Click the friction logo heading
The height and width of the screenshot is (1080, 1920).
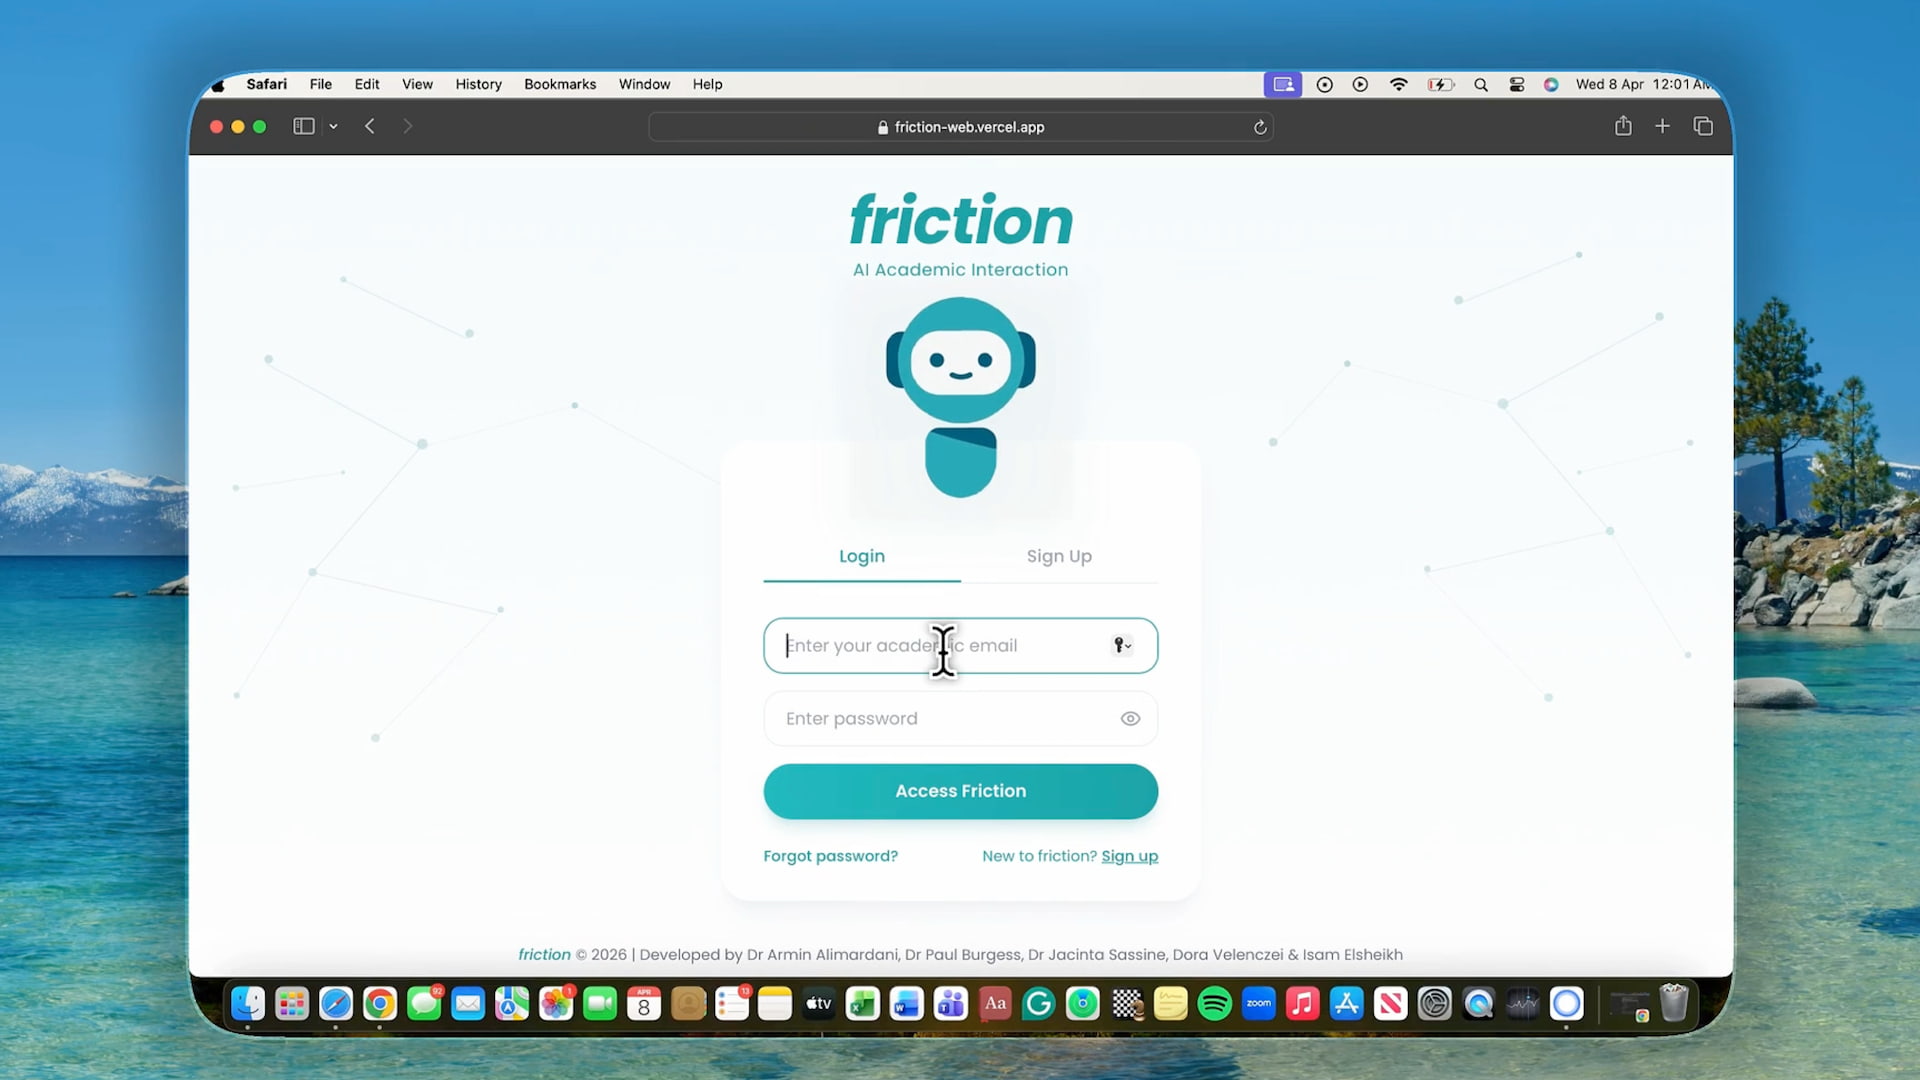(x=961, y=219)
